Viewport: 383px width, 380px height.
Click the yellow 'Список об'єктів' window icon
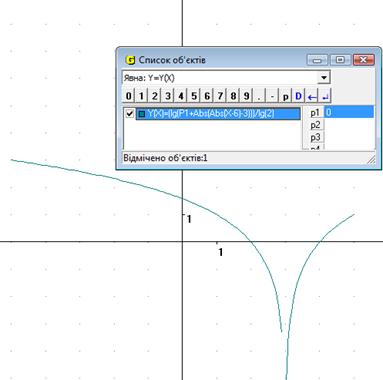(x=130, y=60)
